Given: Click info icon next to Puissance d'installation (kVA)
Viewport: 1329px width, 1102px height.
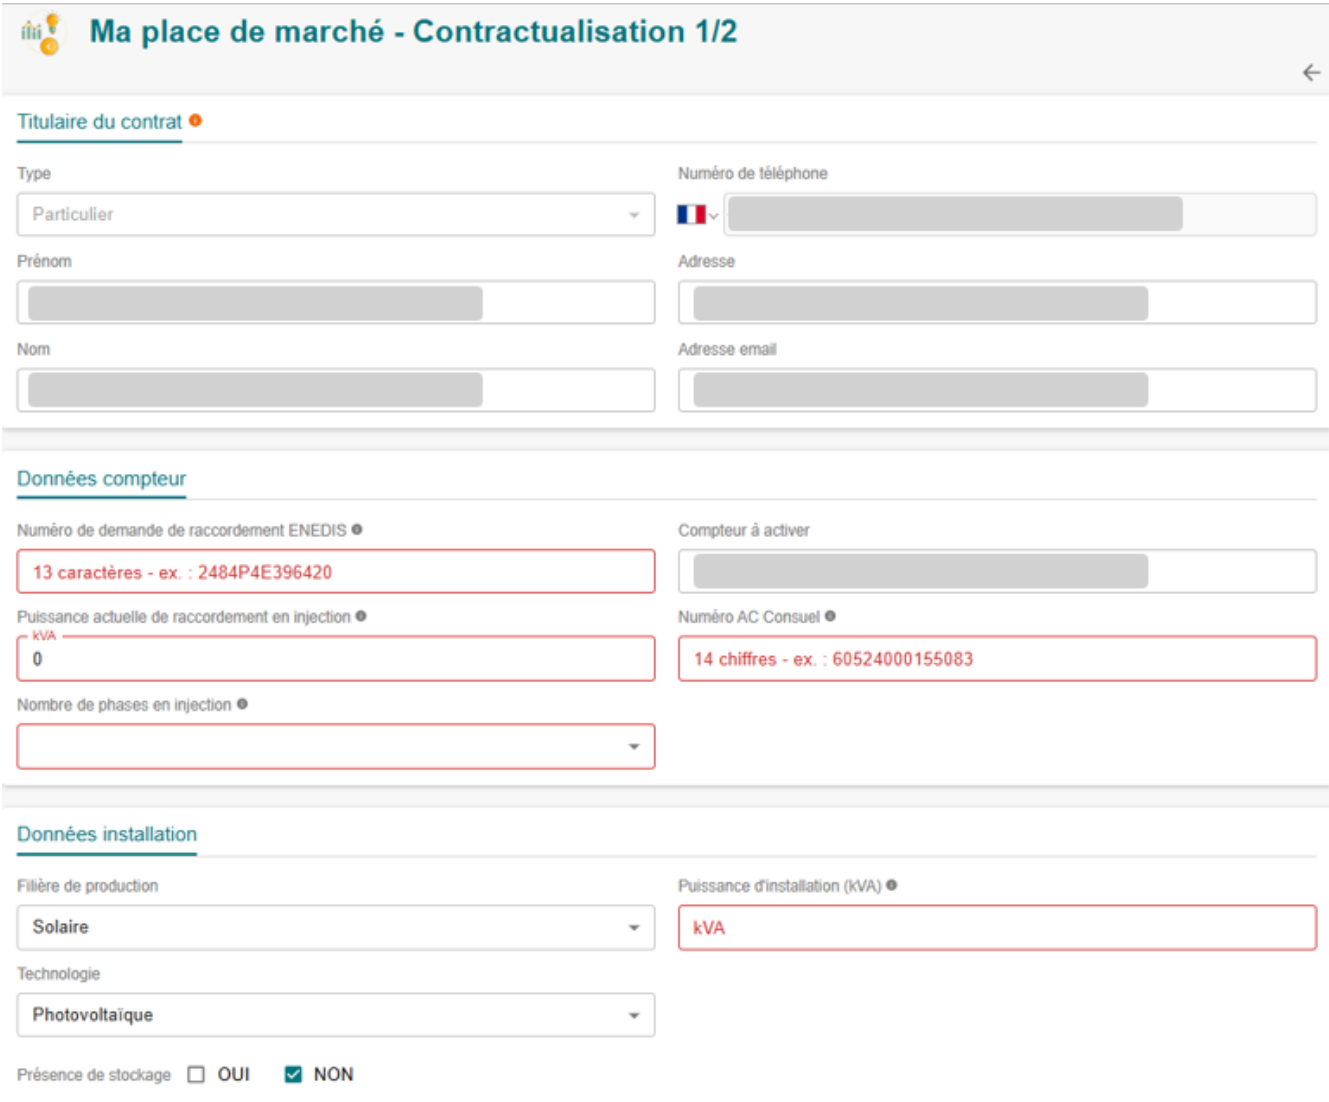Looking at the screenshot, I should click(891, 886).
